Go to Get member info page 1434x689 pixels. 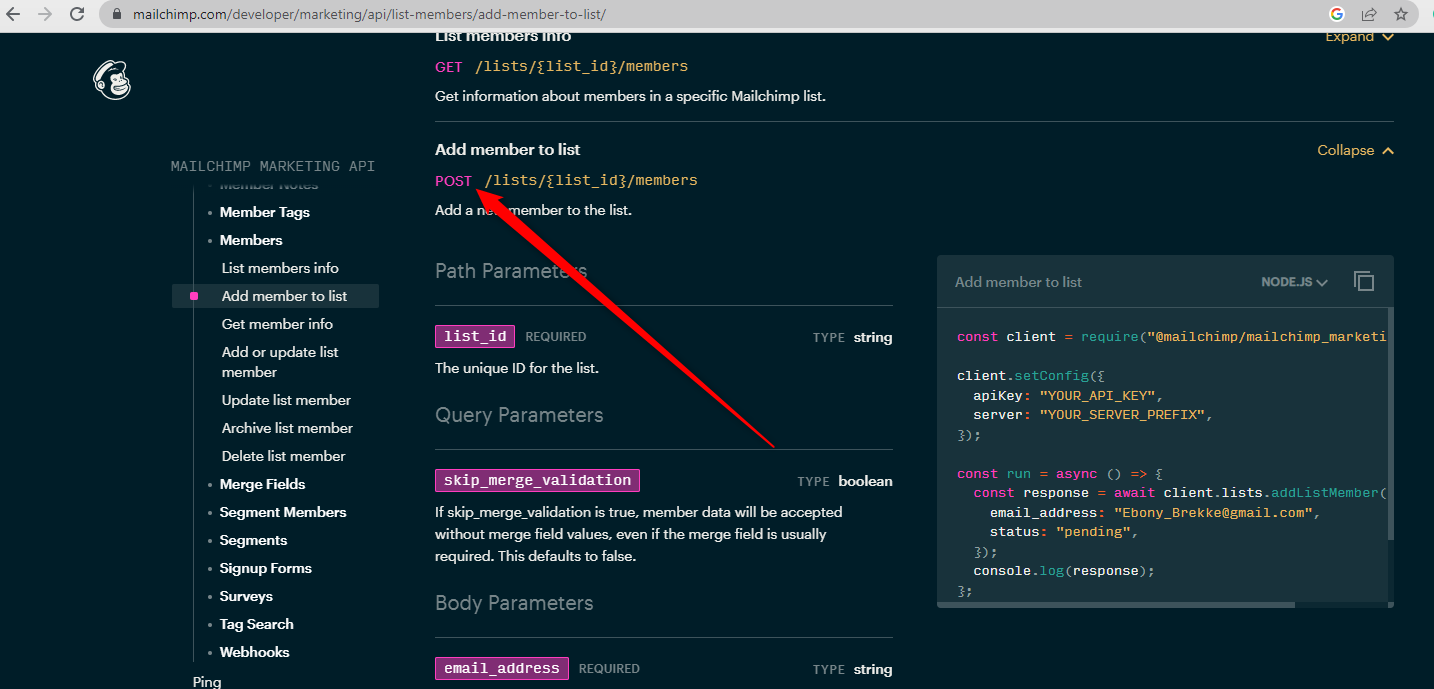click(x=277, y=324)
